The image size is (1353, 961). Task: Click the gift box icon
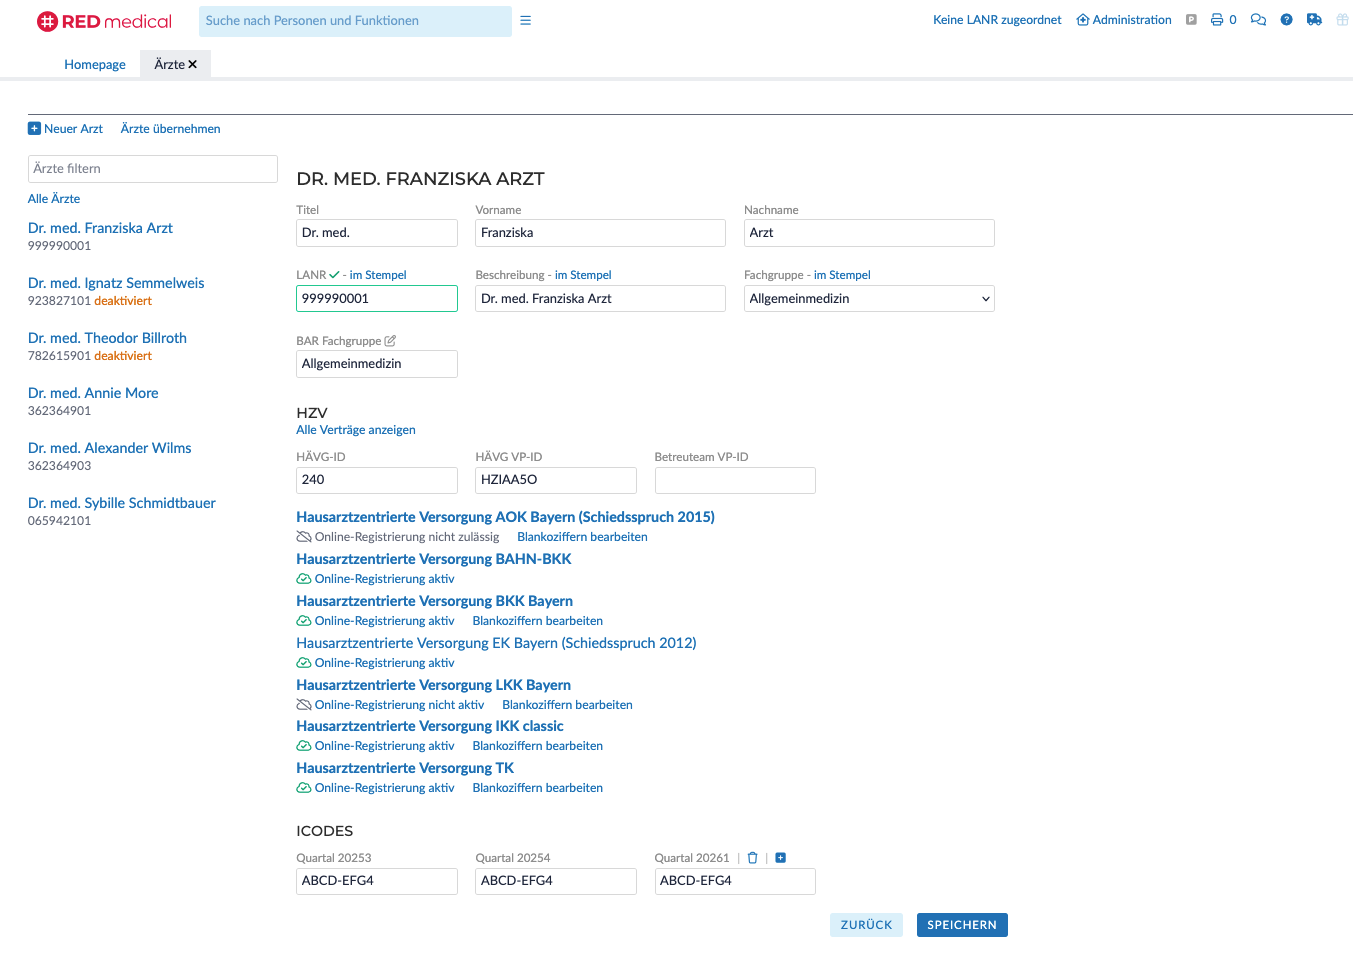pos(1342,20)
